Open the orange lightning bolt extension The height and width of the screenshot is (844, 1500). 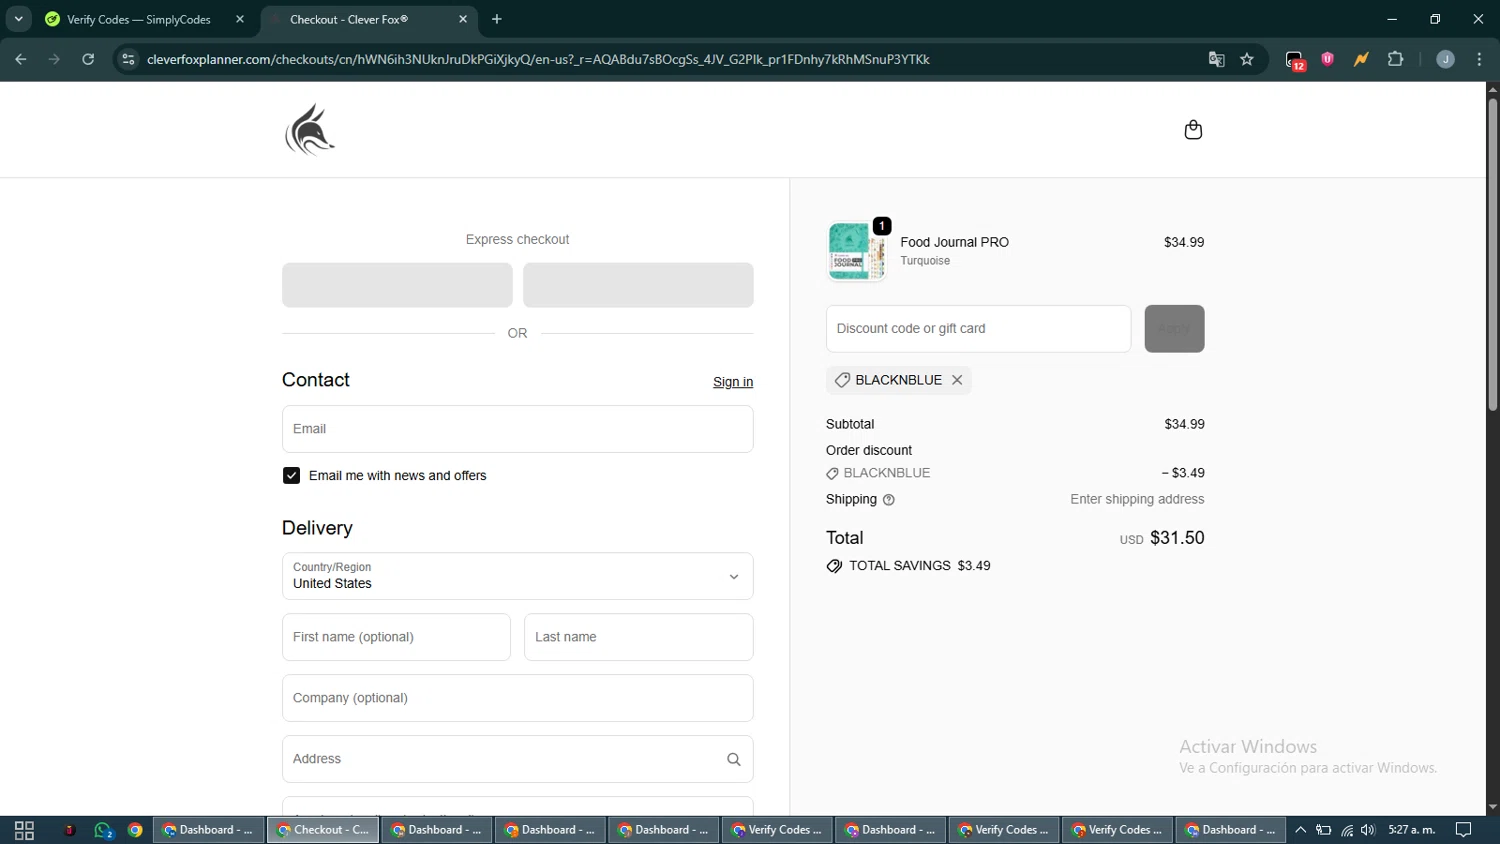[1361, 59]
